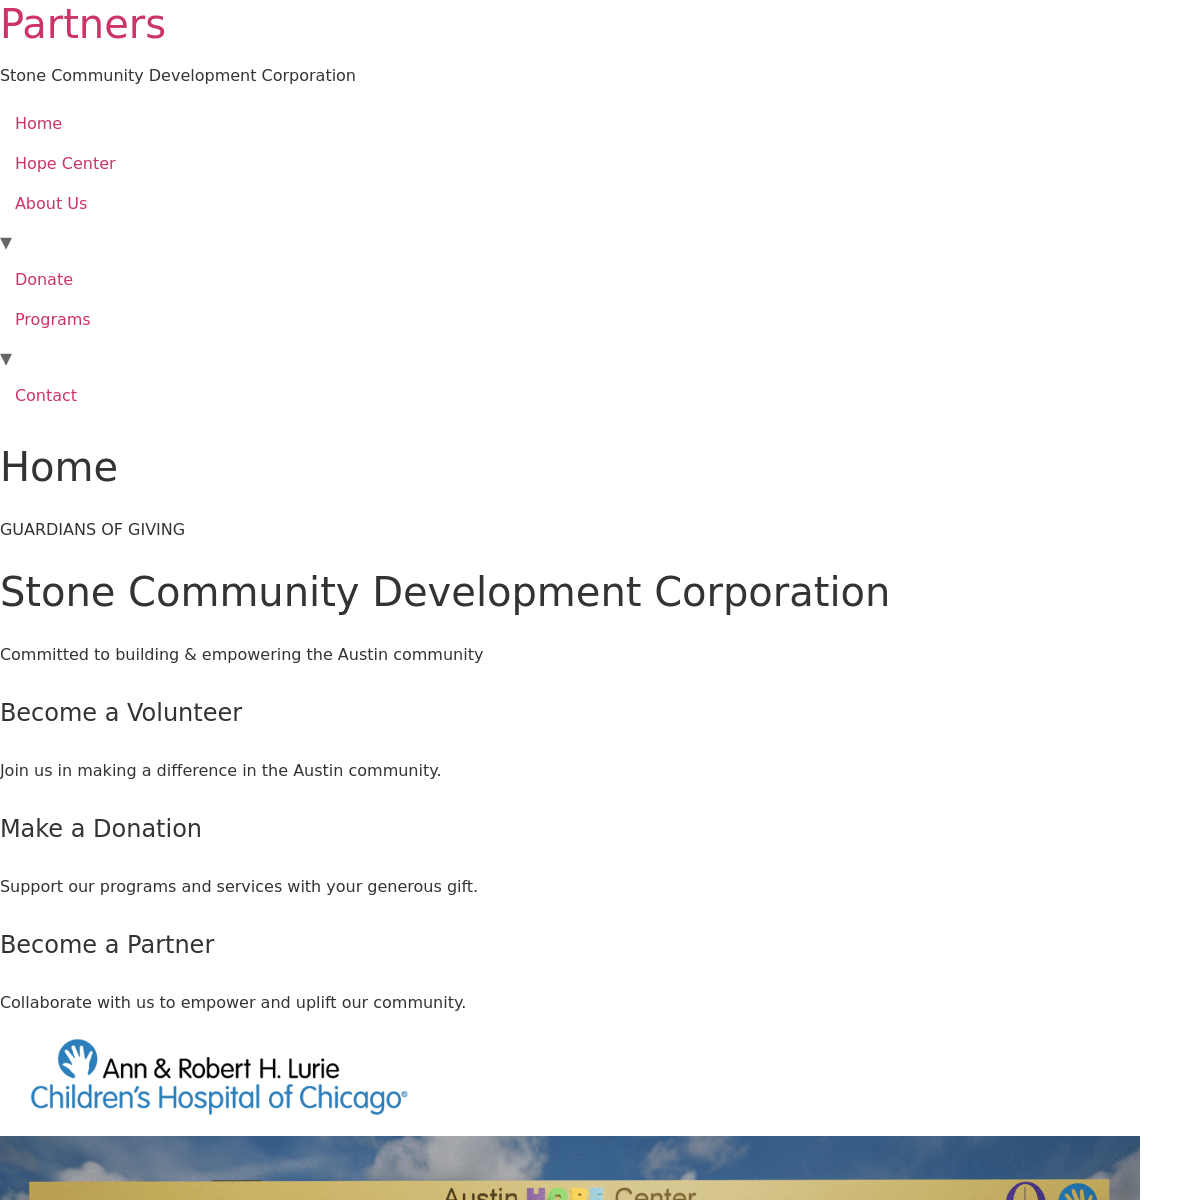Image resolution: width=1200 pixels, height=1200 pixels.
Task: Select the Become a Partner heading
Action: coord(107,945)
